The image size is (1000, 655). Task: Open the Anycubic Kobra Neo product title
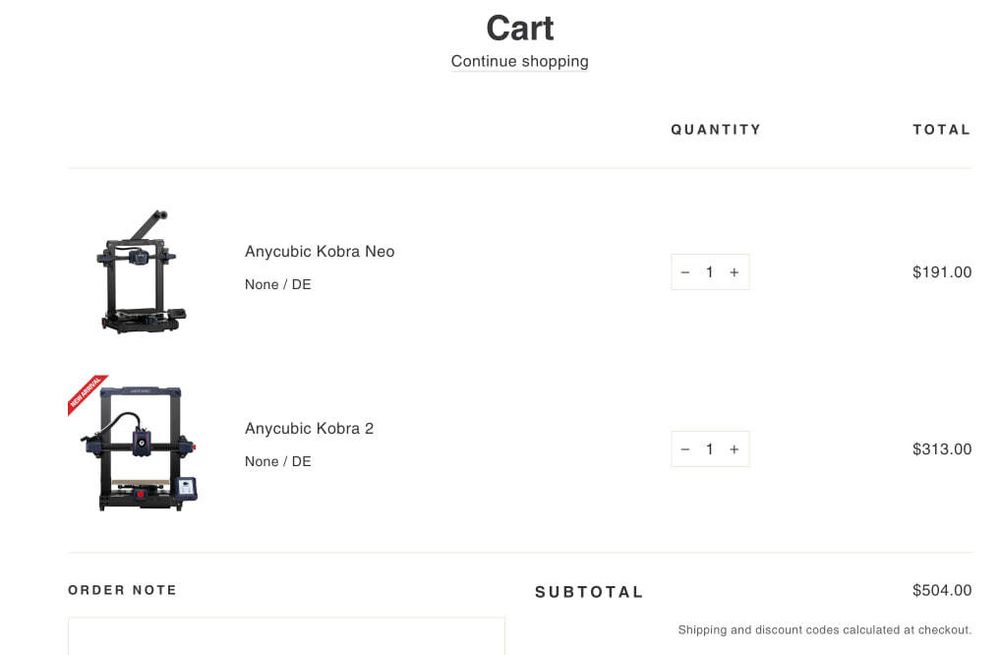click(319, 251)
